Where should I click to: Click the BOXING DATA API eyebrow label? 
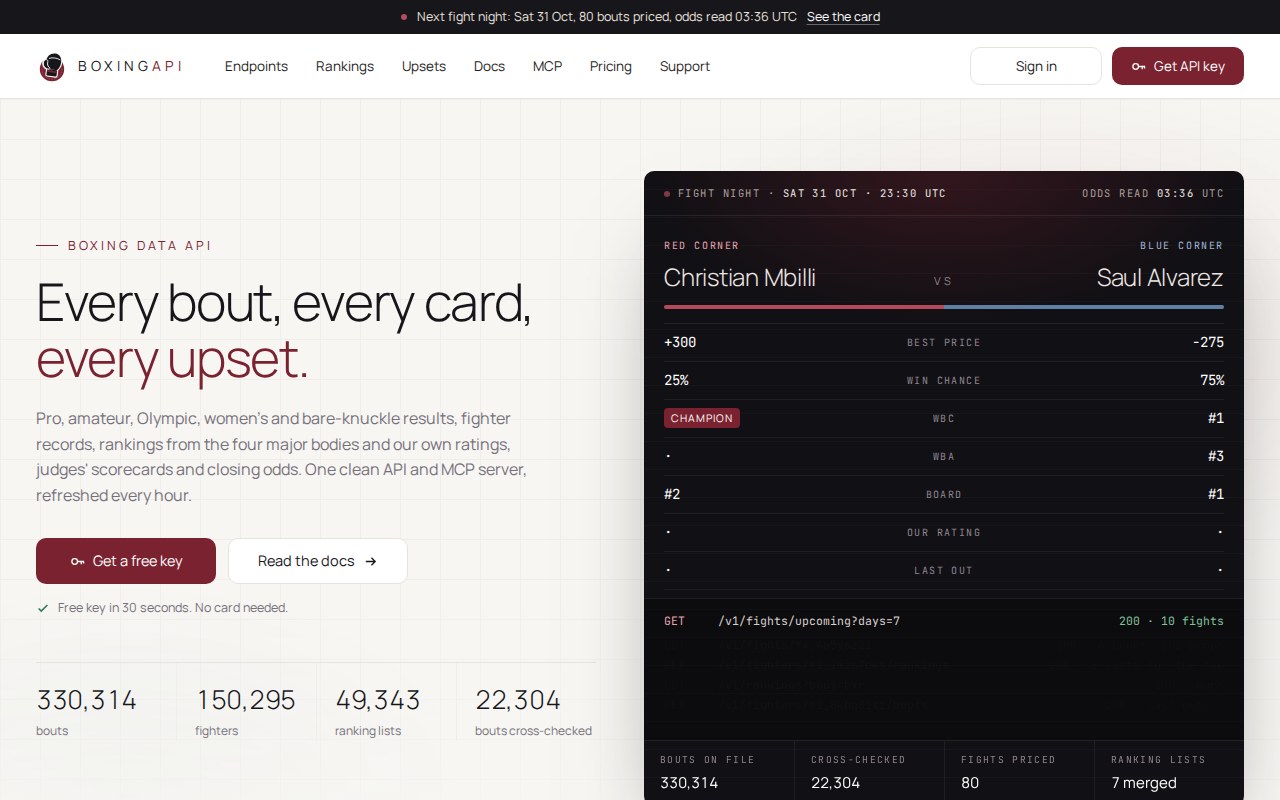pyautogui.click(x=140, y=245)
